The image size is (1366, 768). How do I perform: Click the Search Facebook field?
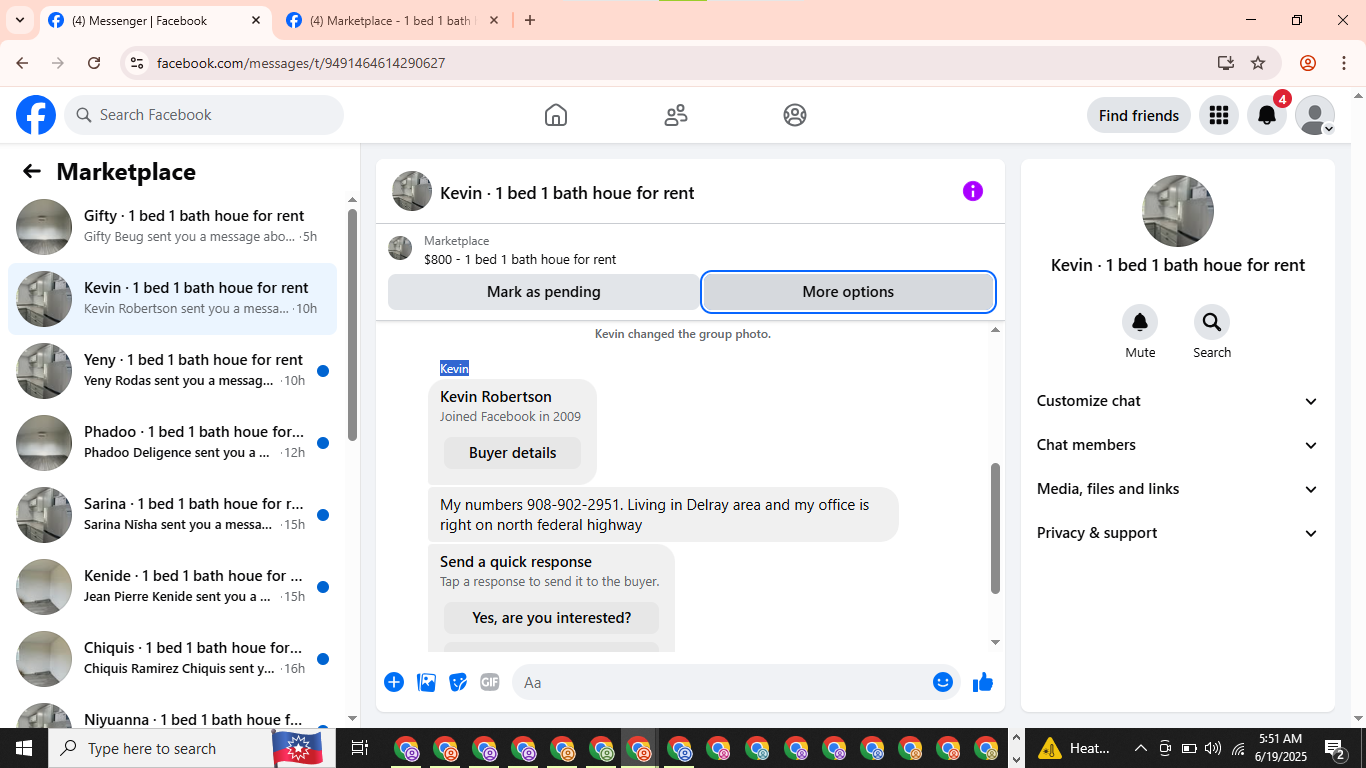point(204,115)
